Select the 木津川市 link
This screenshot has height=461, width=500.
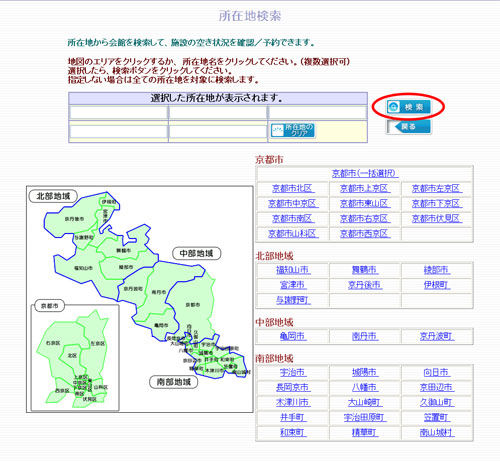(293, 402)
